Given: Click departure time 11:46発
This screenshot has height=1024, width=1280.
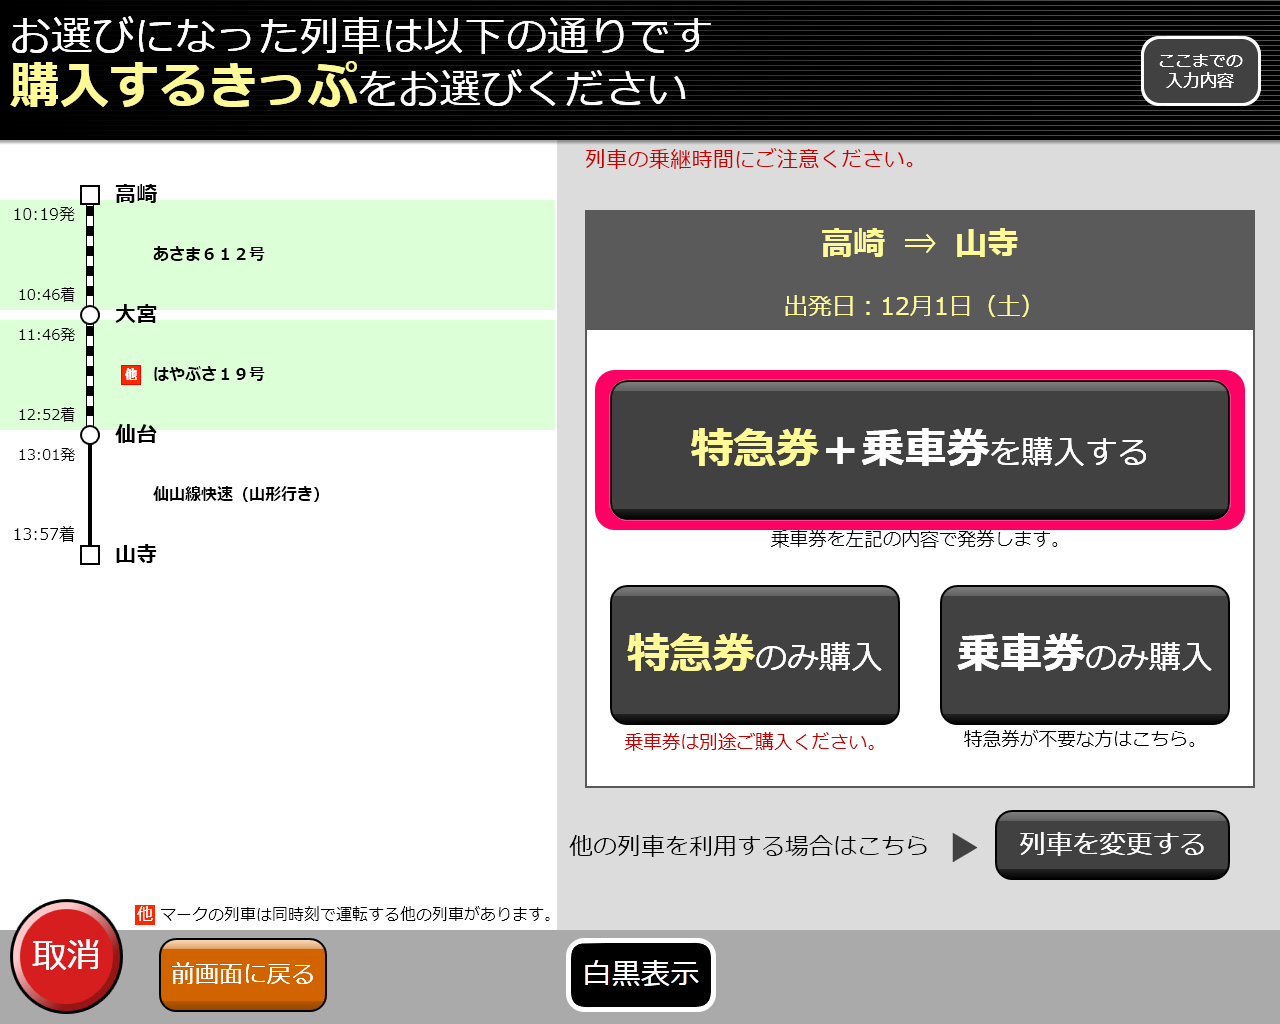Looking at the screenshot, I should point(46,334).
